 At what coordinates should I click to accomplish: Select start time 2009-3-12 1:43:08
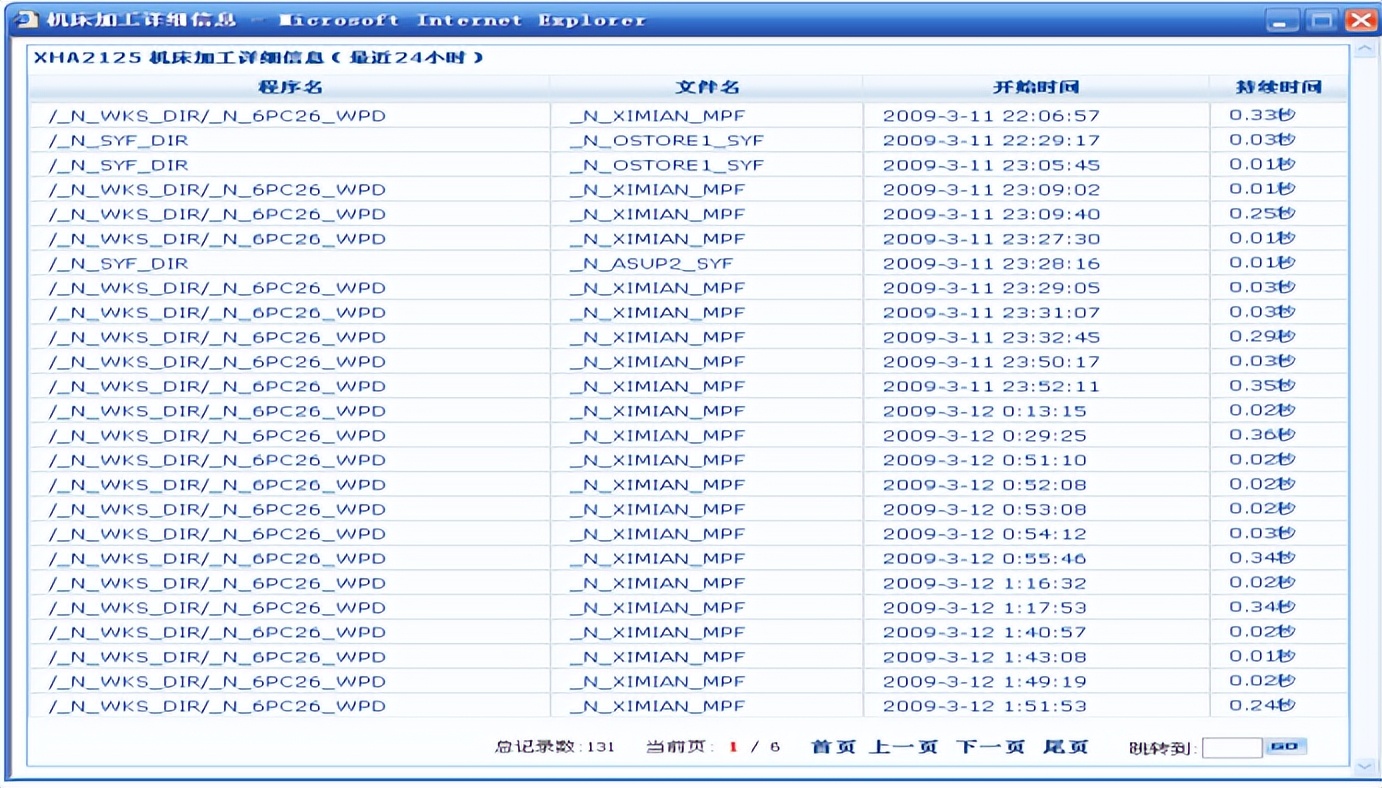(x=984, y=657)
